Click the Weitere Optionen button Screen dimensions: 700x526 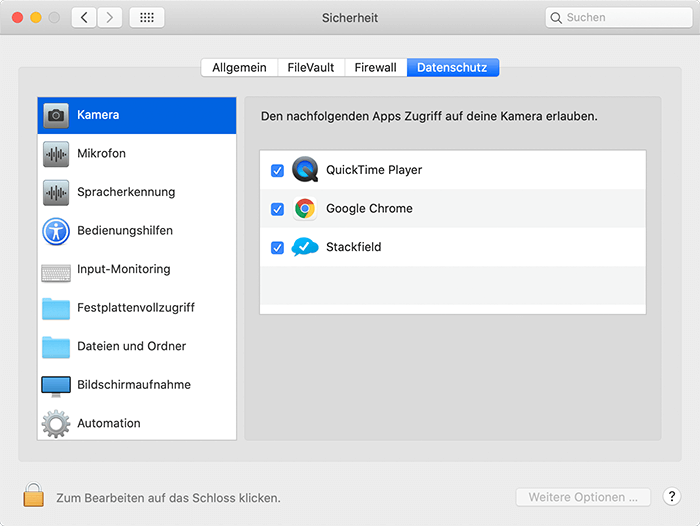tap(583, 497)
